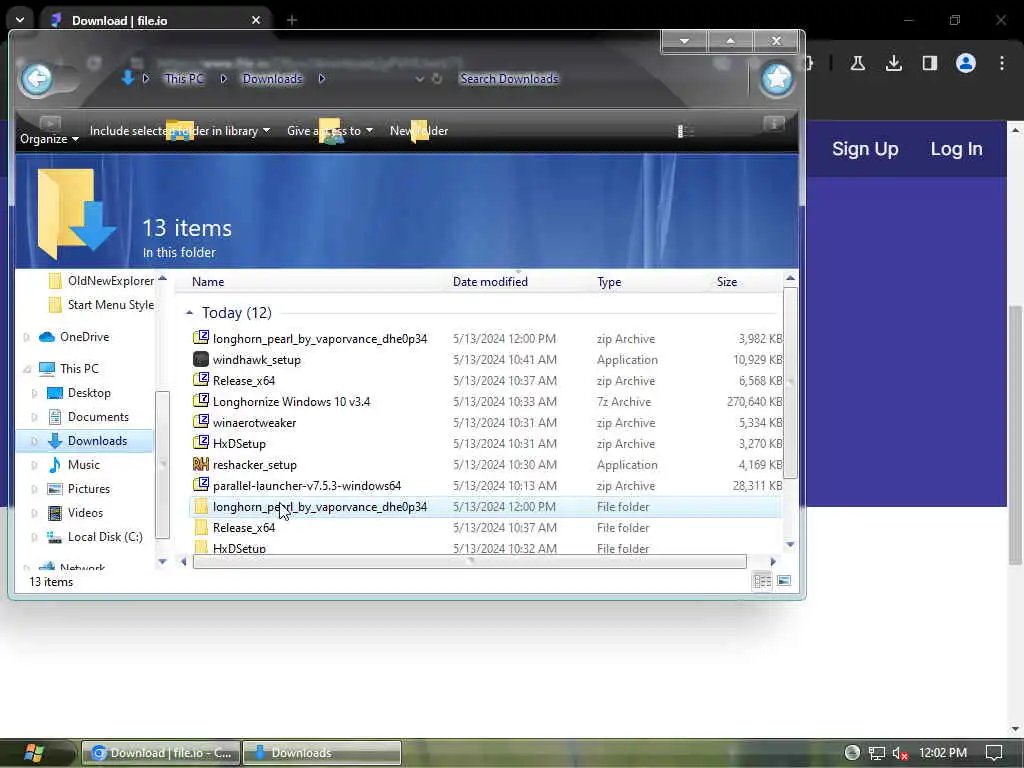Click the volume muted tray icon
The height and width of the screenshot is (768, 1024).
pos(900,753)
